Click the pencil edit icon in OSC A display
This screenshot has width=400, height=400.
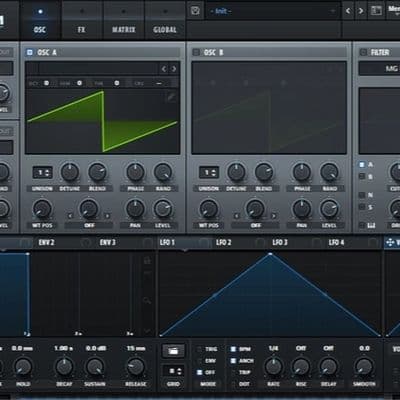coord(171,97)
